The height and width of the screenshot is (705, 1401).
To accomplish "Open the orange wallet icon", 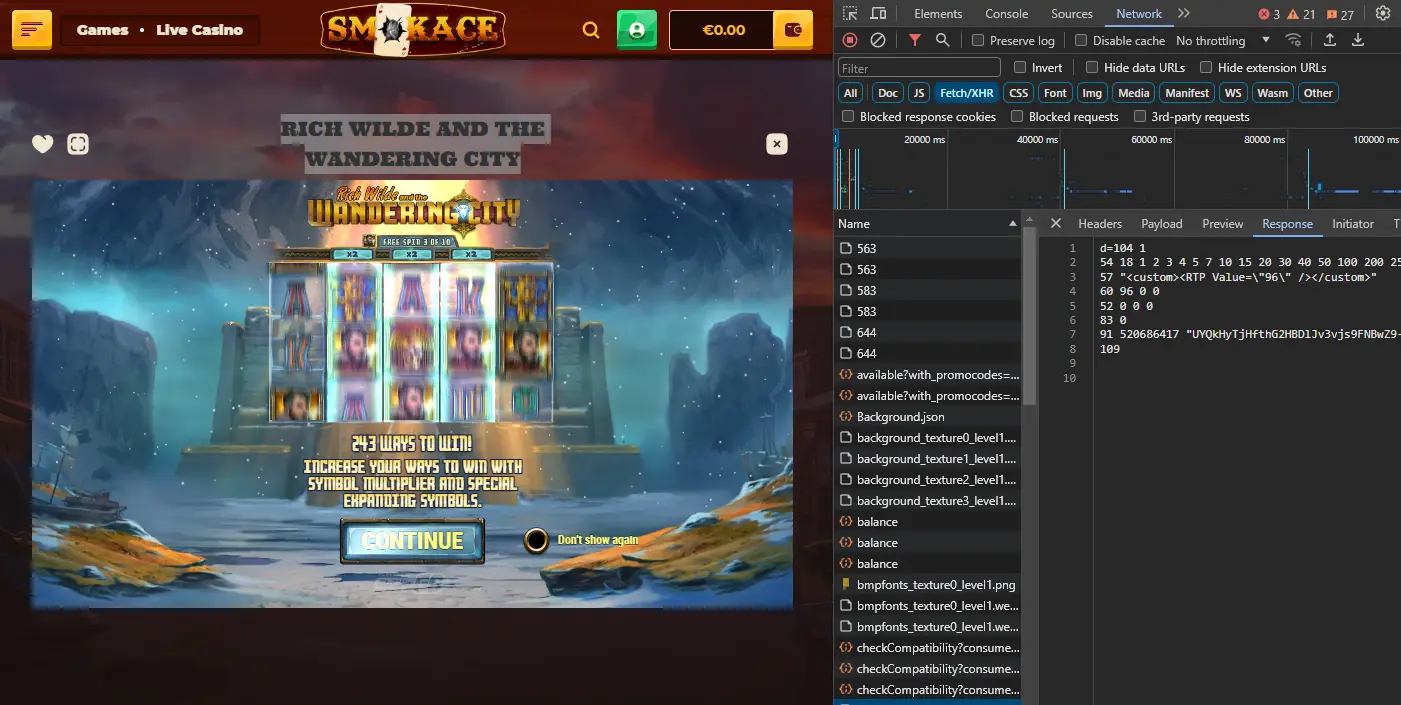I will pos(794,30).
